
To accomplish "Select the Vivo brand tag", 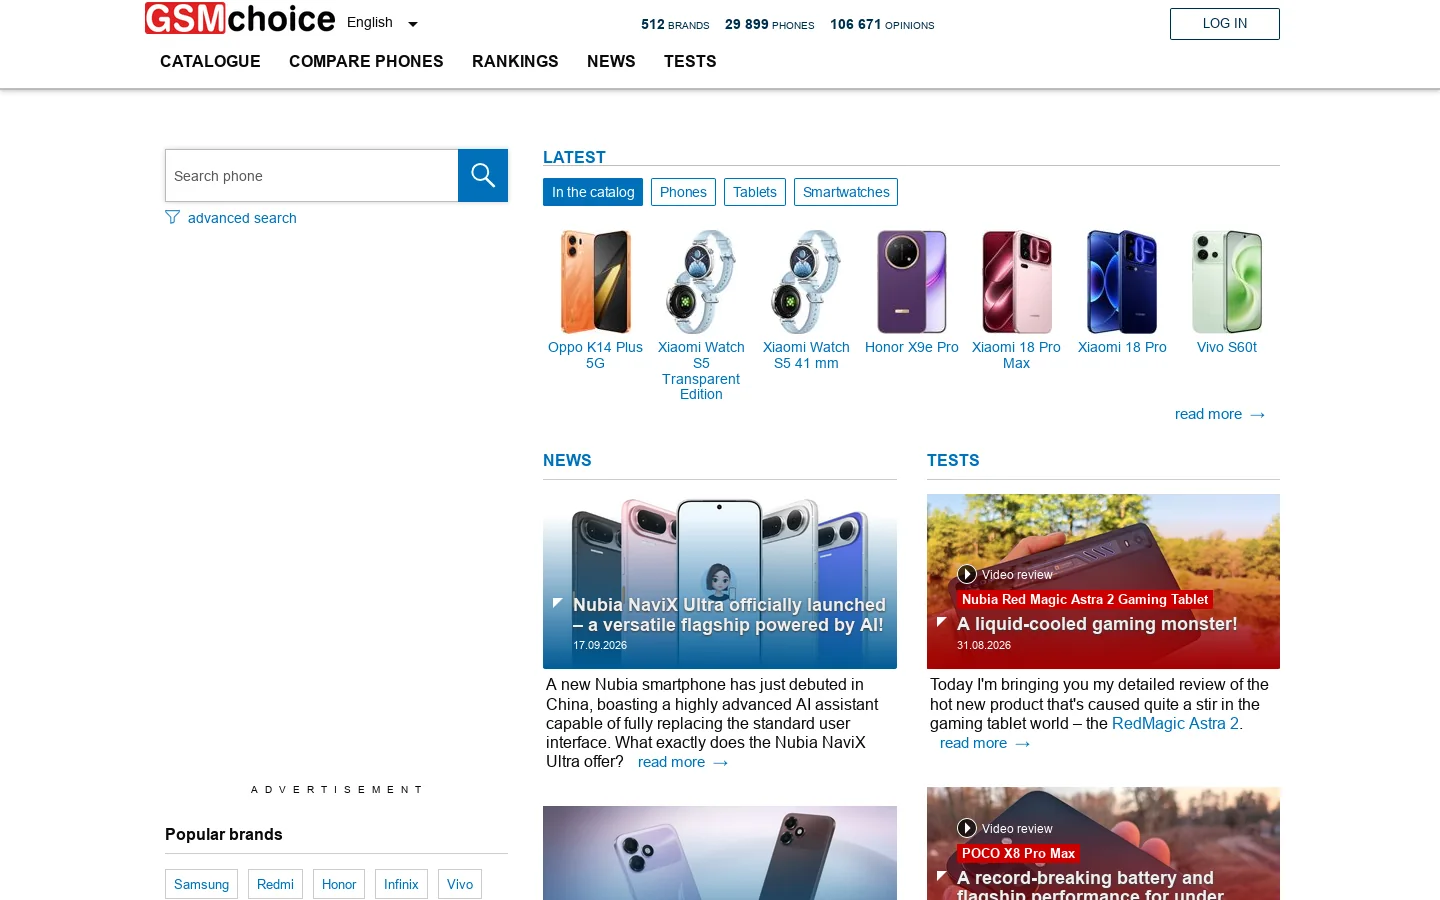I will tap(460, 884).
